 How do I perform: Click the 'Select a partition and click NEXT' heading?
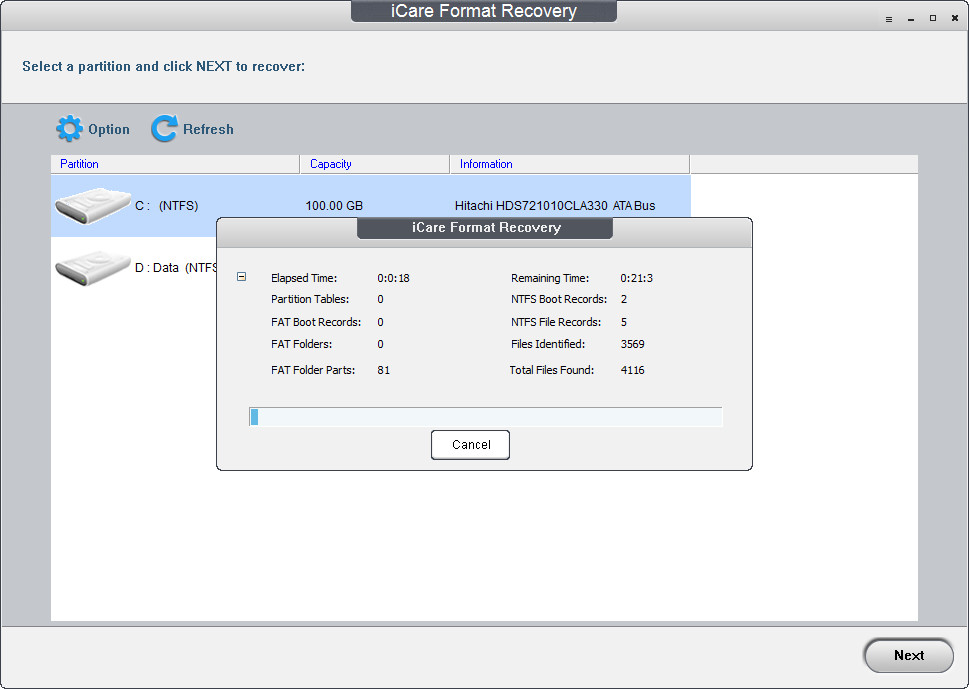(x=164, y=66)
